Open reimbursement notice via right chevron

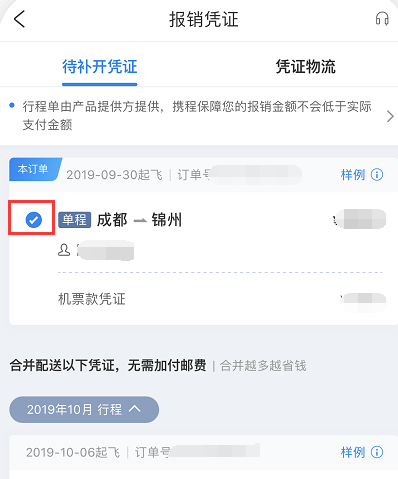[x=390, y=116]
